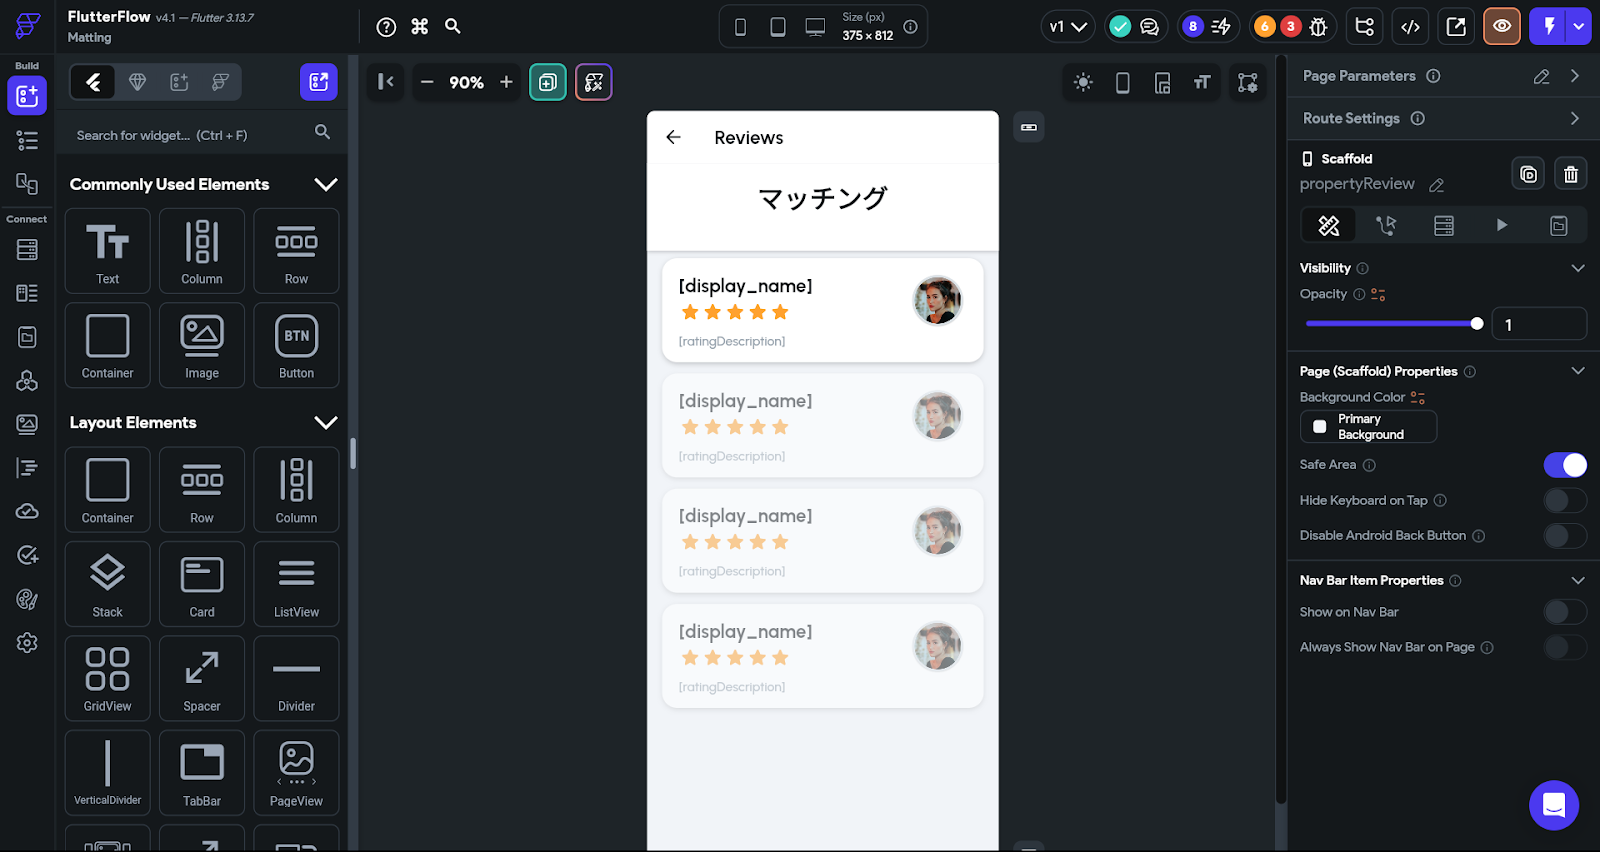Open the comments chat bubble icon

1150,27
